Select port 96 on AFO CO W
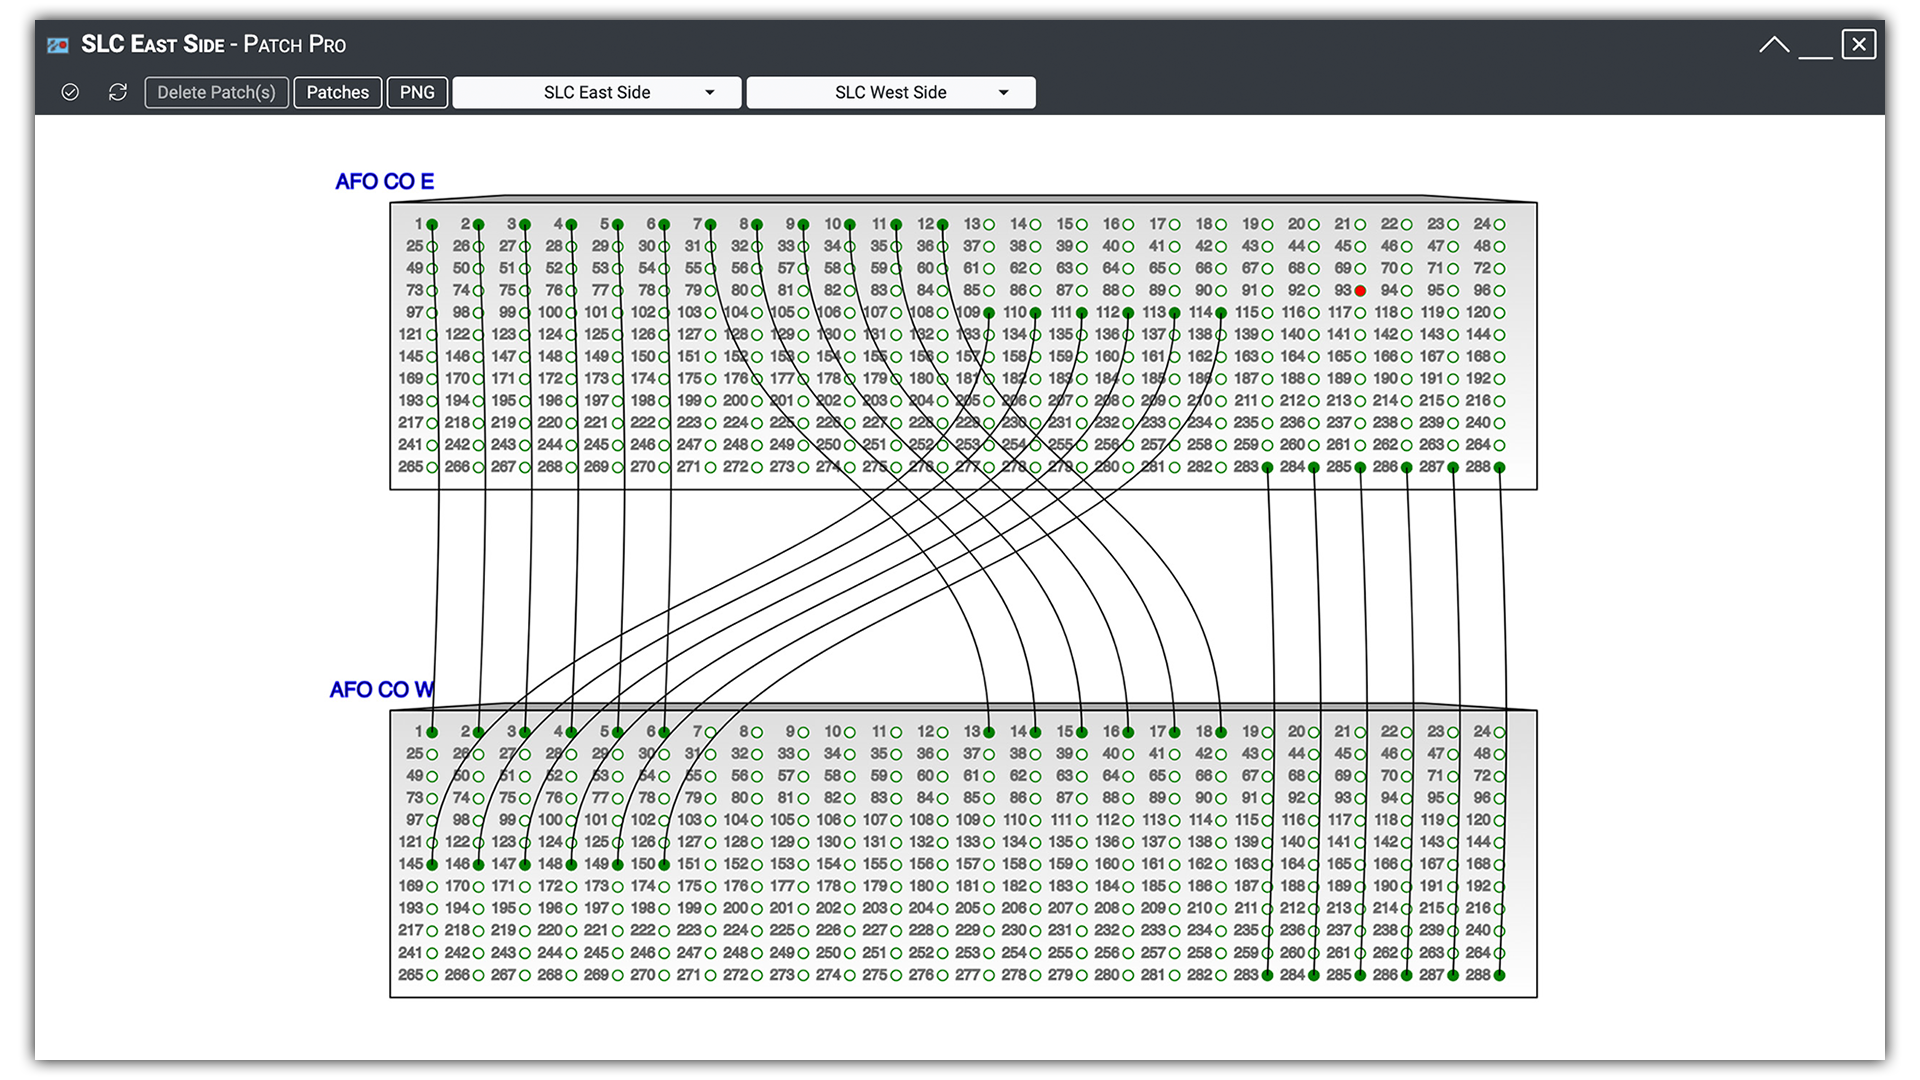 point(1499,799)
